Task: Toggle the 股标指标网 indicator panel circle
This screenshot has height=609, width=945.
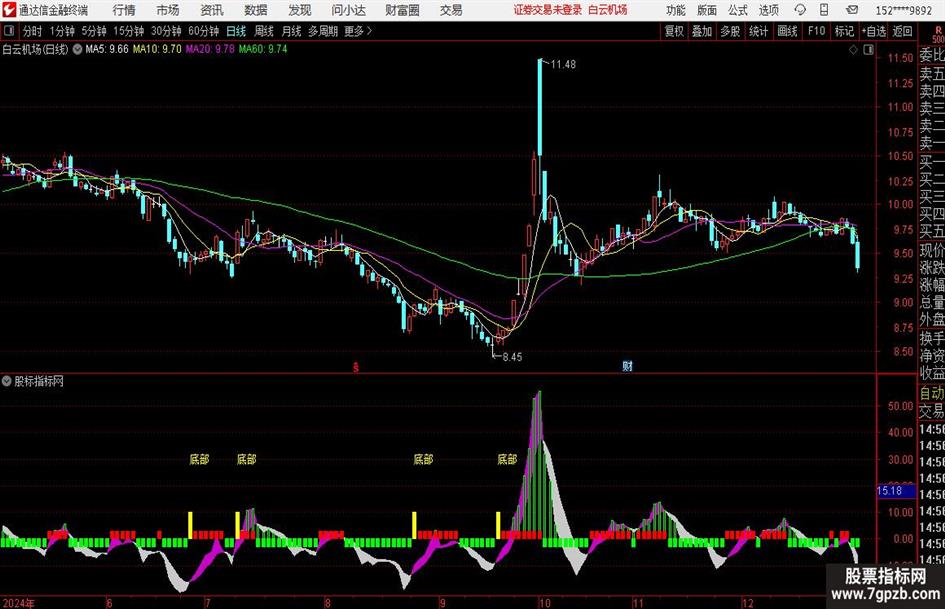Action: click(x=7, y=382)
